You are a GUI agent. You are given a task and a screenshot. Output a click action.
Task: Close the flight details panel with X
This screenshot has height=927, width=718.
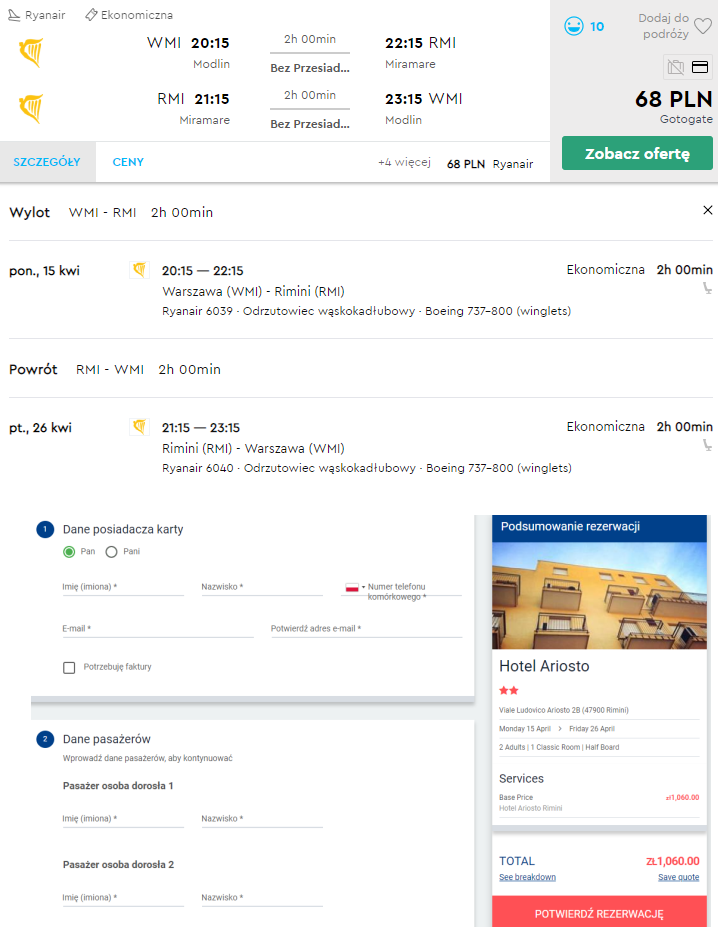(x=708, y=211)
